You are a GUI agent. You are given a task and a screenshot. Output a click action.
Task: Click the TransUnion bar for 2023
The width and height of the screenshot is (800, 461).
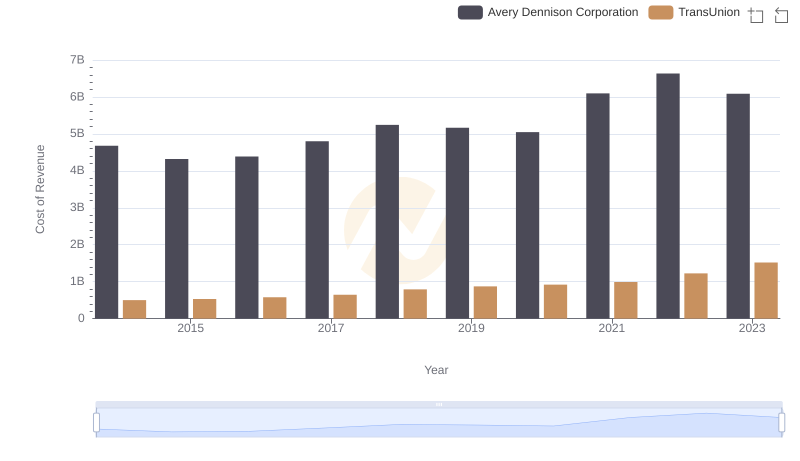(x=766, y=291)
